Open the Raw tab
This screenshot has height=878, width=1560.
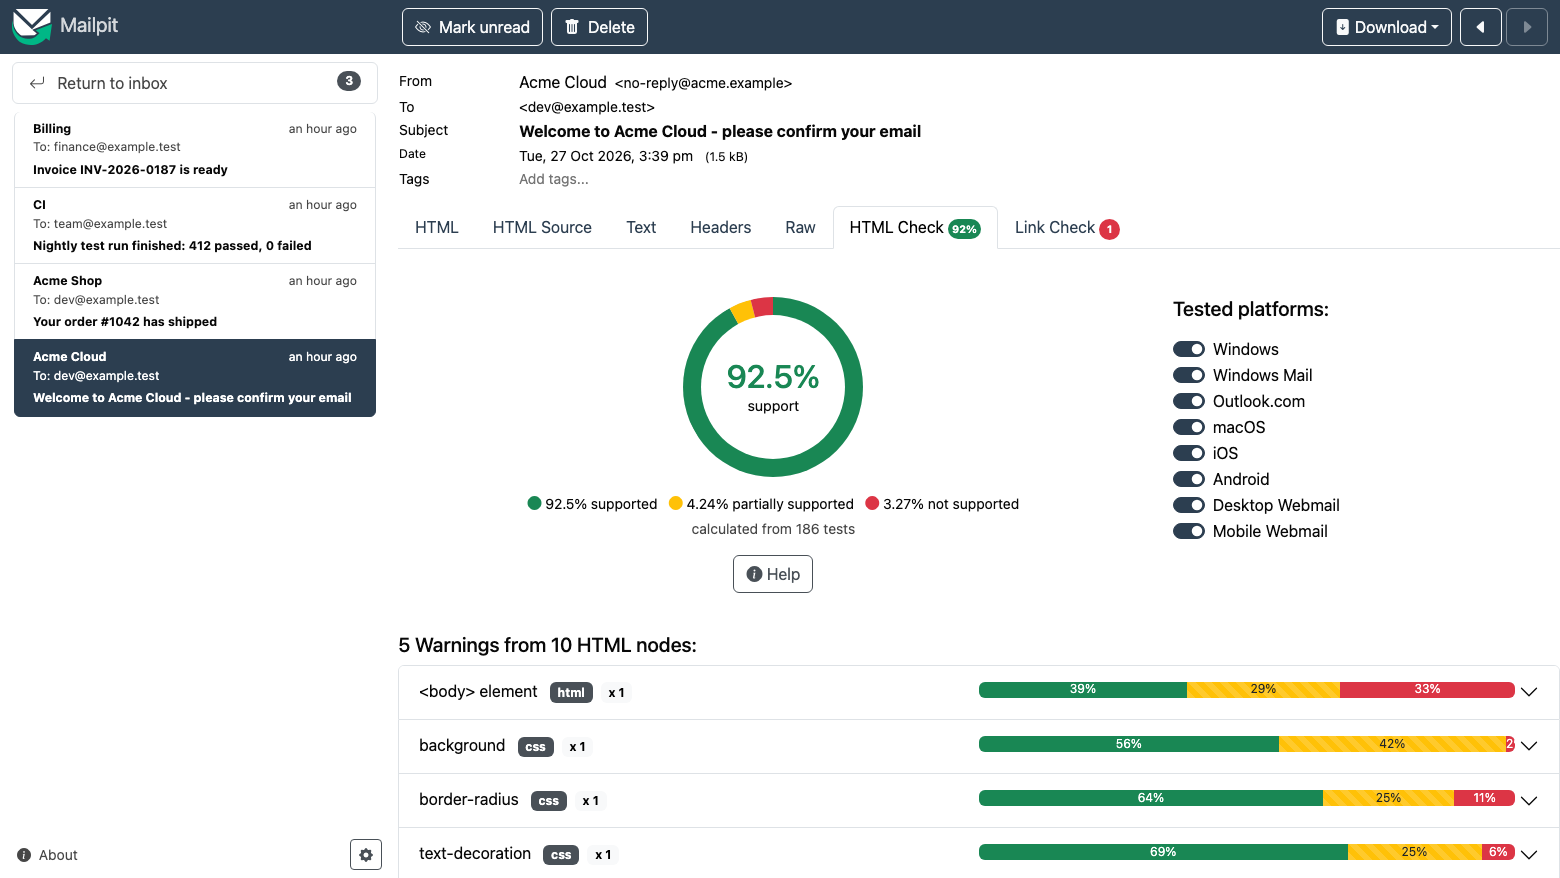tap(800, 227)
